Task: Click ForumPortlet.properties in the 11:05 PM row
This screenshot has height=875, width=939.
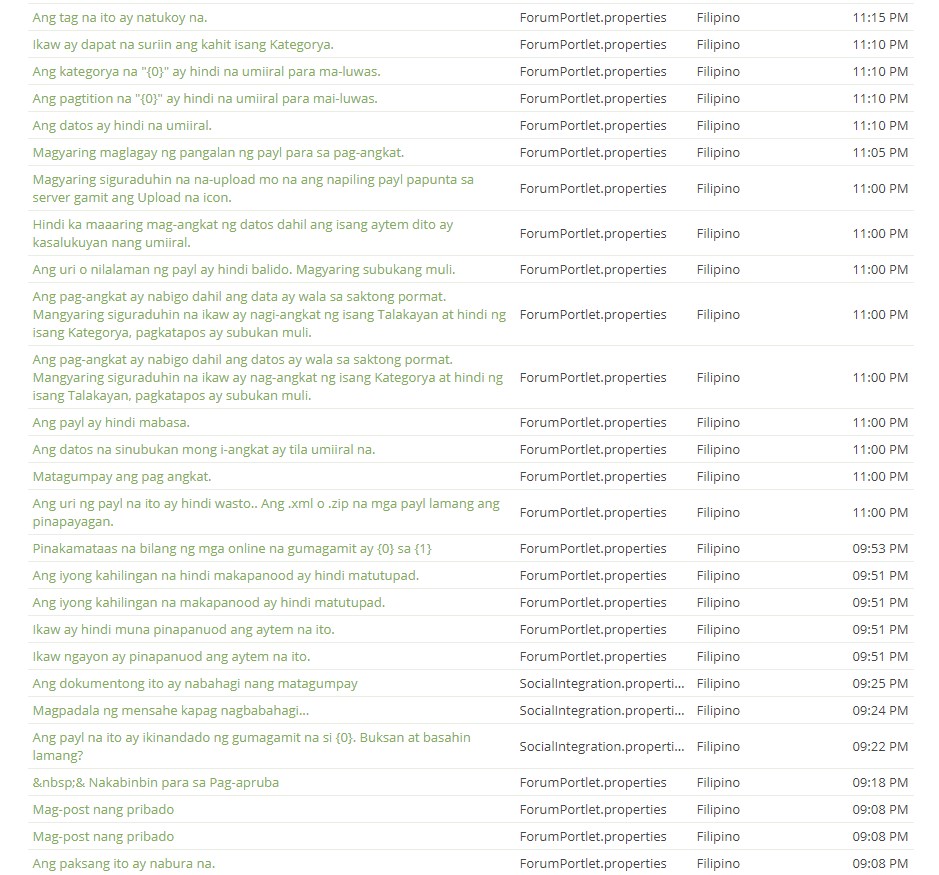Action: [593, 153]
